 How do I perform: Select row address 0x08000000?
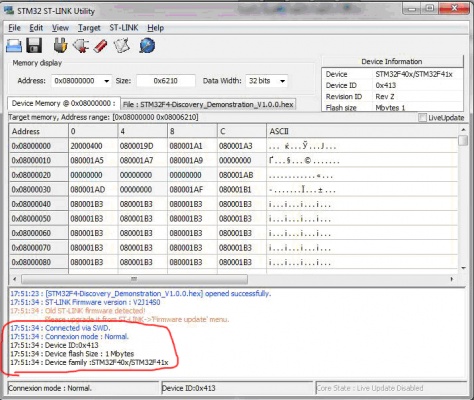point(39,146)
